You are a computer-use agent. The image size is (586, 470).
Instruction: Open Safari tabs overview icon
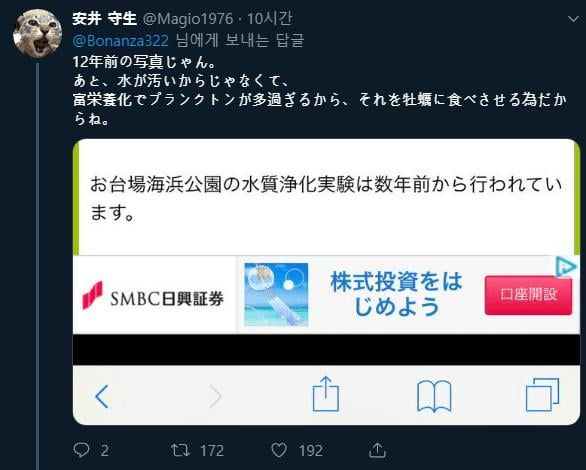click(x=542, y=395)
